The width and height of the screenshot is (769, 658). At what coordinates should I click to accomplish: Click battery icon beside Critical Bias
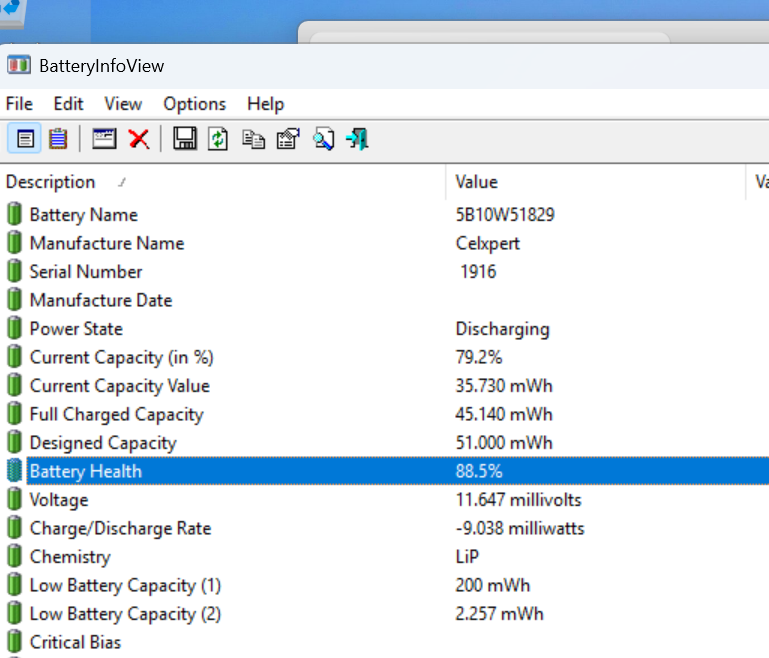click(x=15, y=641)
